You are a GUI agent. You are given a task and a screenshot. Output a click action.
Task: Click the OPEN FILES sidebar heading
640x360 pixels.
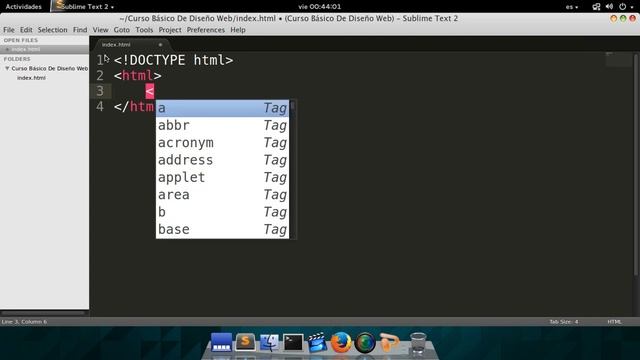21,40
